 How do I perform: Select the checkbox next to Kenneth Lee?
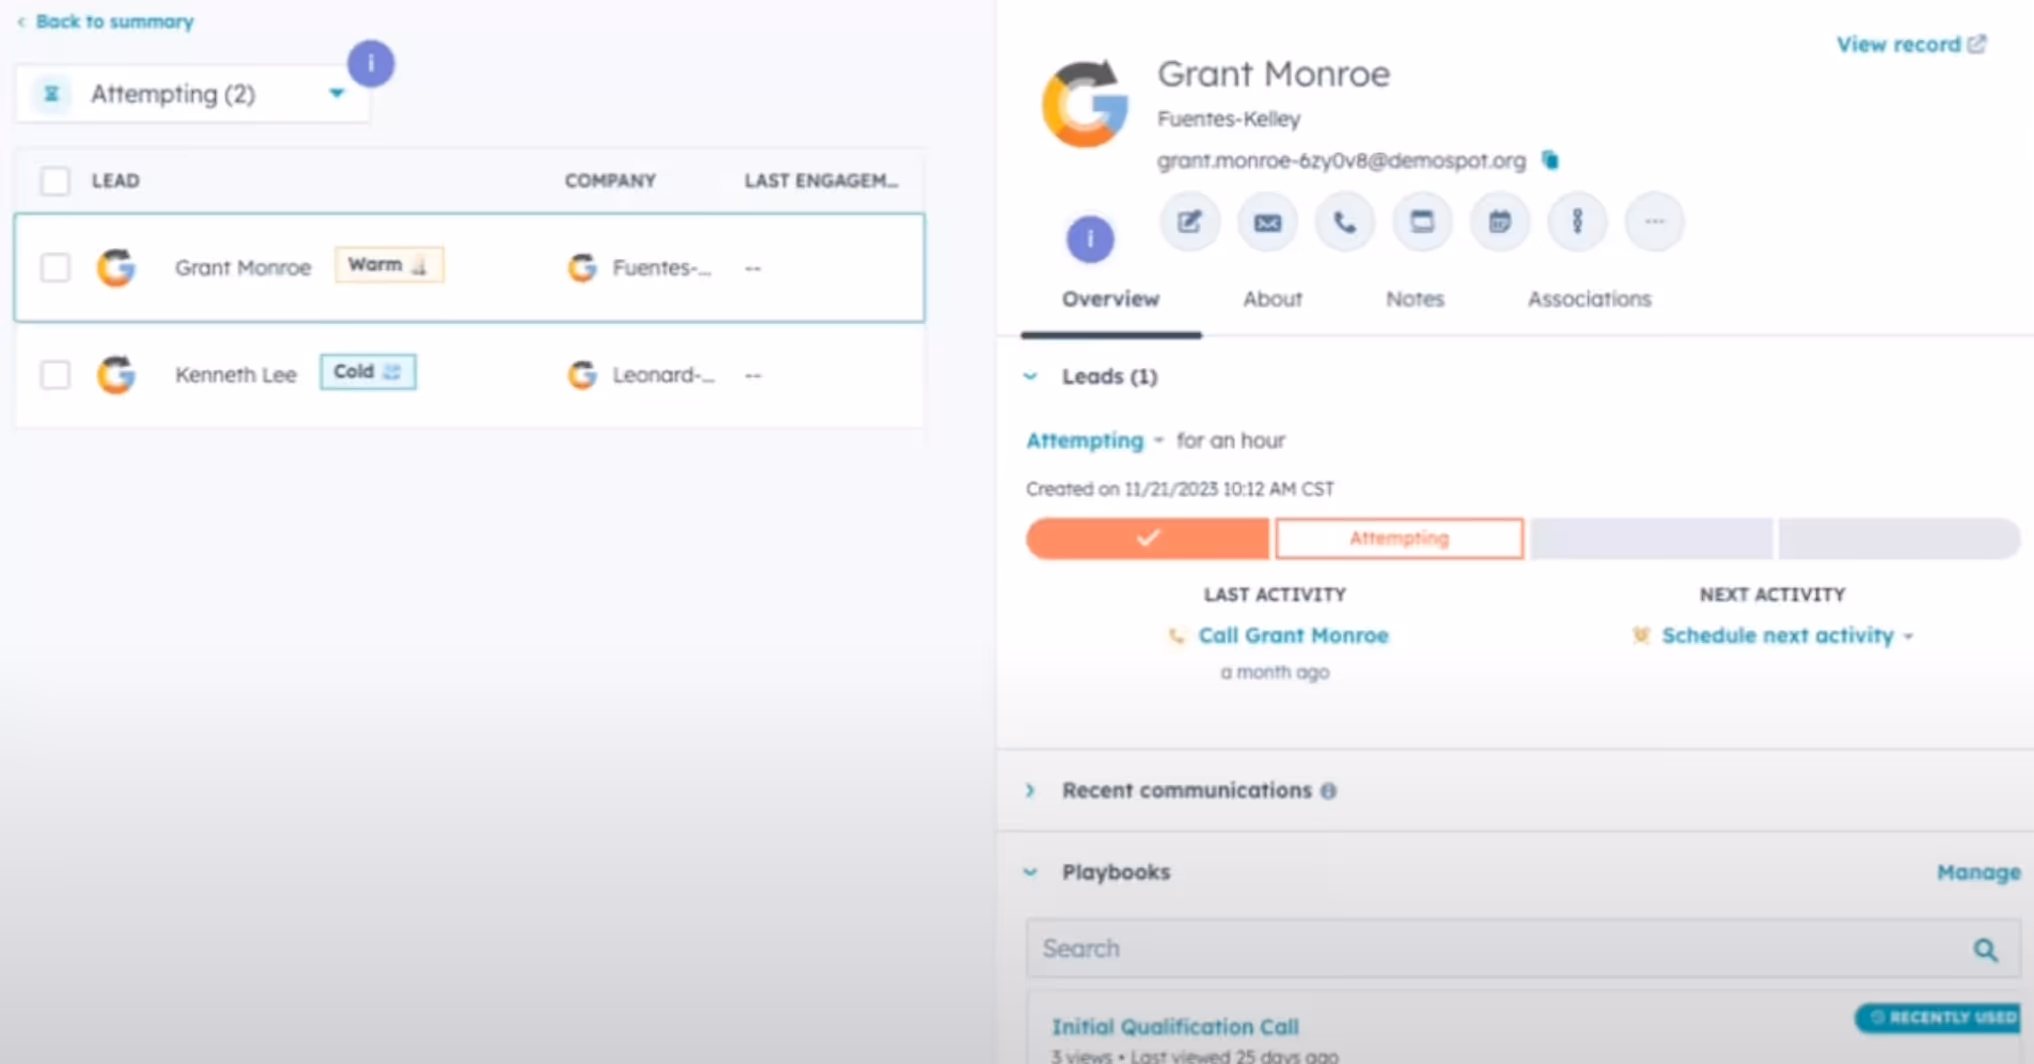55,374
